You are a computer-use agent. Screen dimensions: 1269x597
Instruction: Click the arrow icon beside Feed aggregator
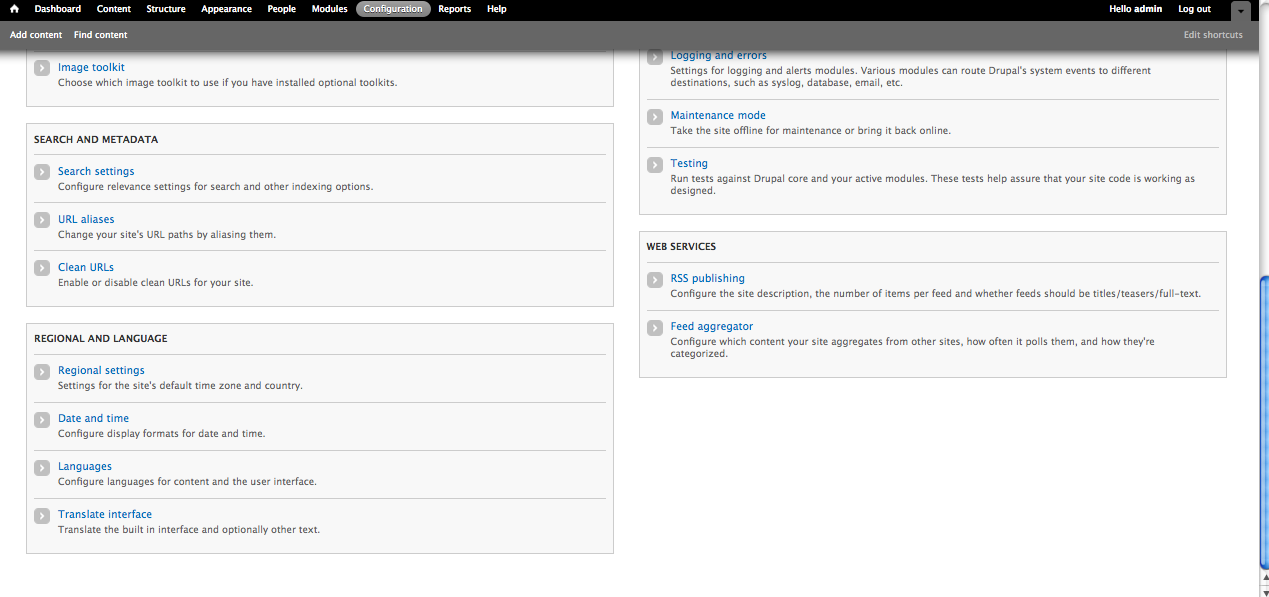pyautogui.click(x=654, y=327)
